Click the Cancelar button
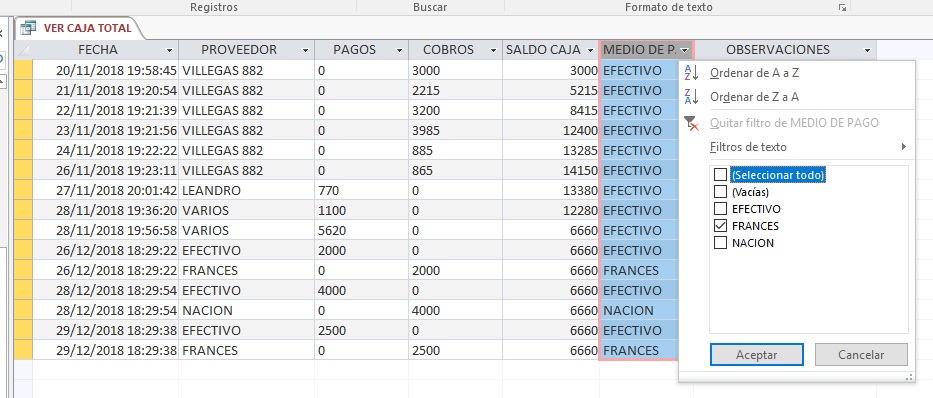The image size is (933, 398). tap(861, 355)
